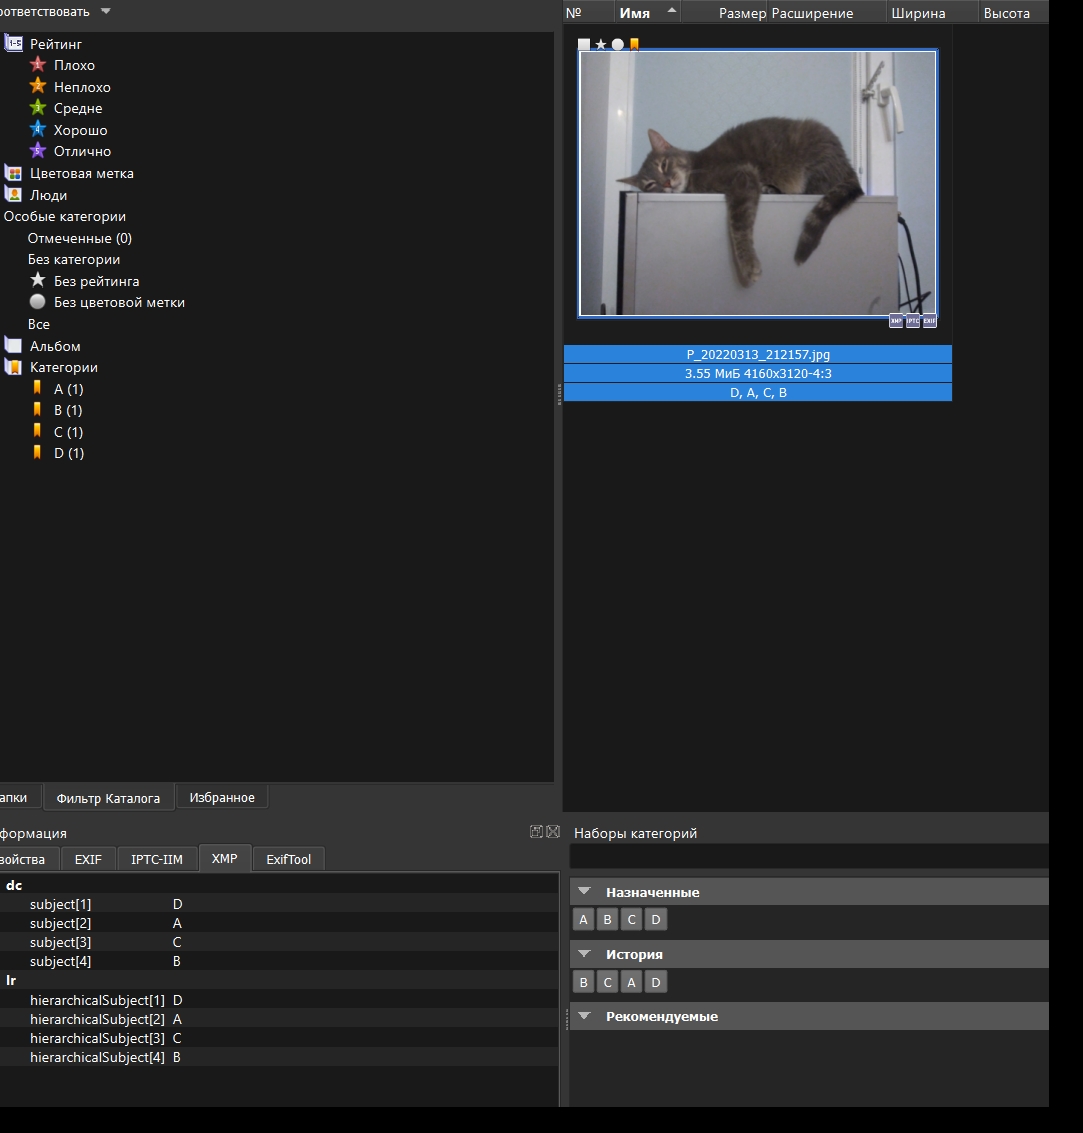Click the XMP badge on the thumbnail
This screenshot has width=1083, height=1133.
[x=896, y=321]
